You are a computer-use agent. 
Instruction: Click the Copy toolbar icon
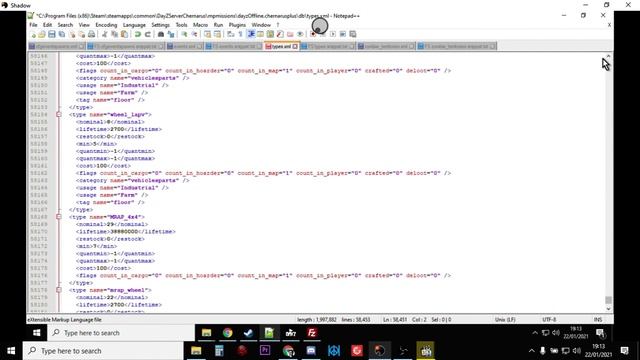tap(114, 34)
